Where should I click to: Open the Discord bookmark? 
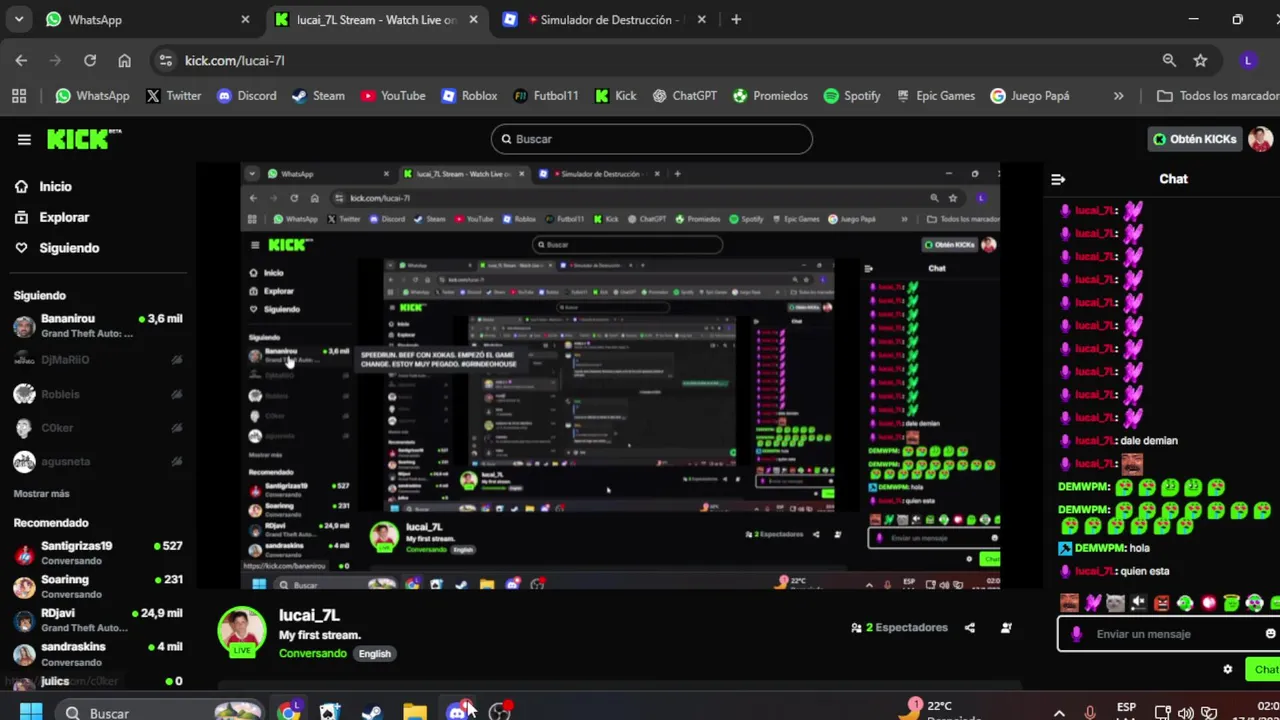click(246, 96)
